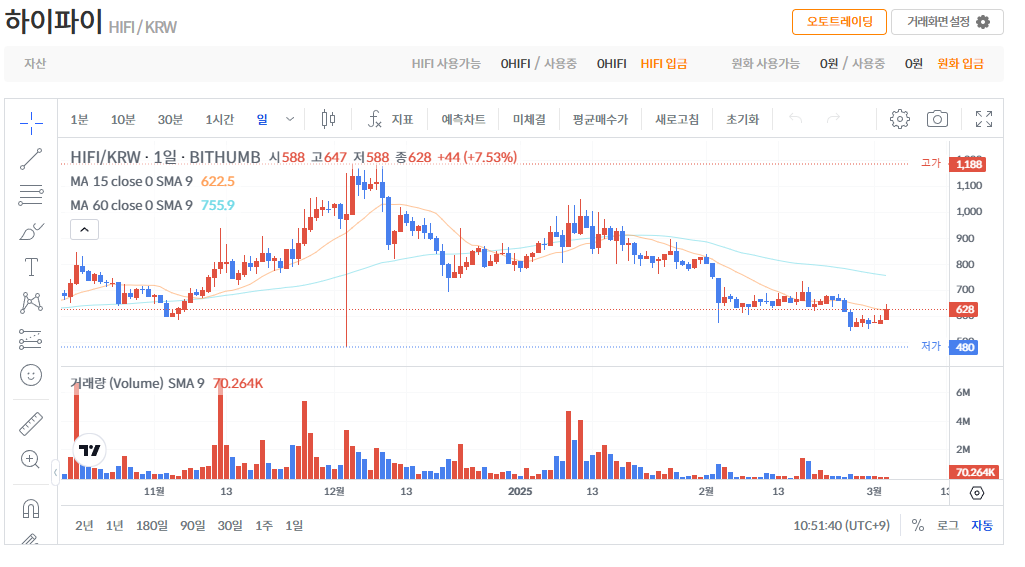Set chart range to 1일
This screenshot has width=1025, height=567.
coord(294,525)
